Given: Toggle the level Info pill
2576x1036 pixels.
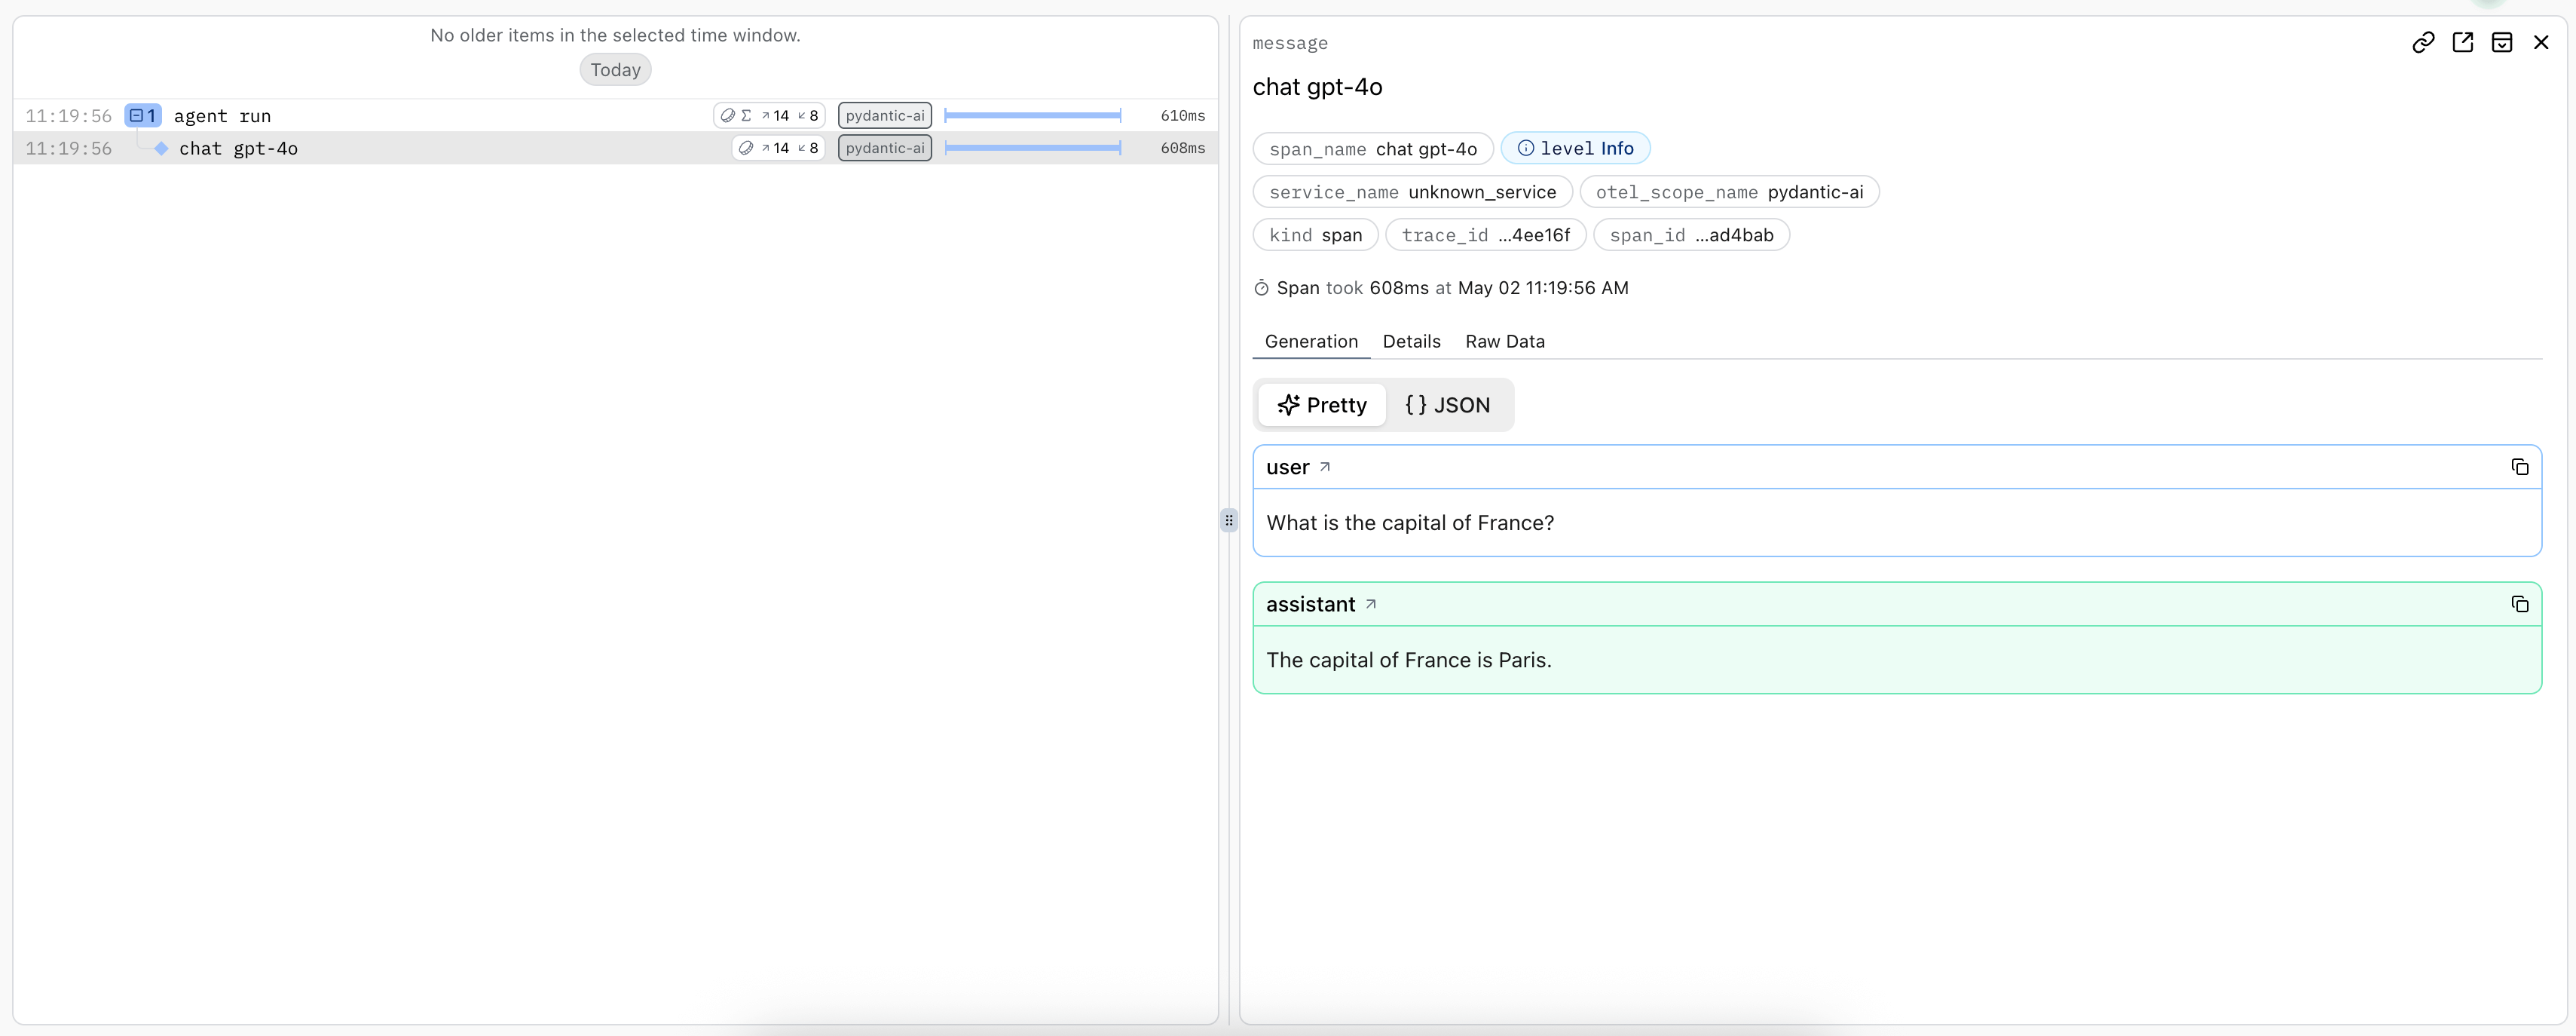Looking at the screenshot, I should click(x=1576, y=147).
